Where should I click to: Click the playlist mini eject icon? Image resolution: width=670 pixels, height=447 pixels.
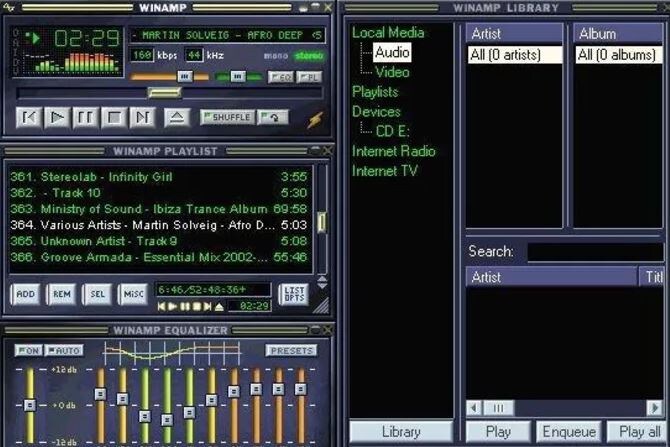pos(219,306)
